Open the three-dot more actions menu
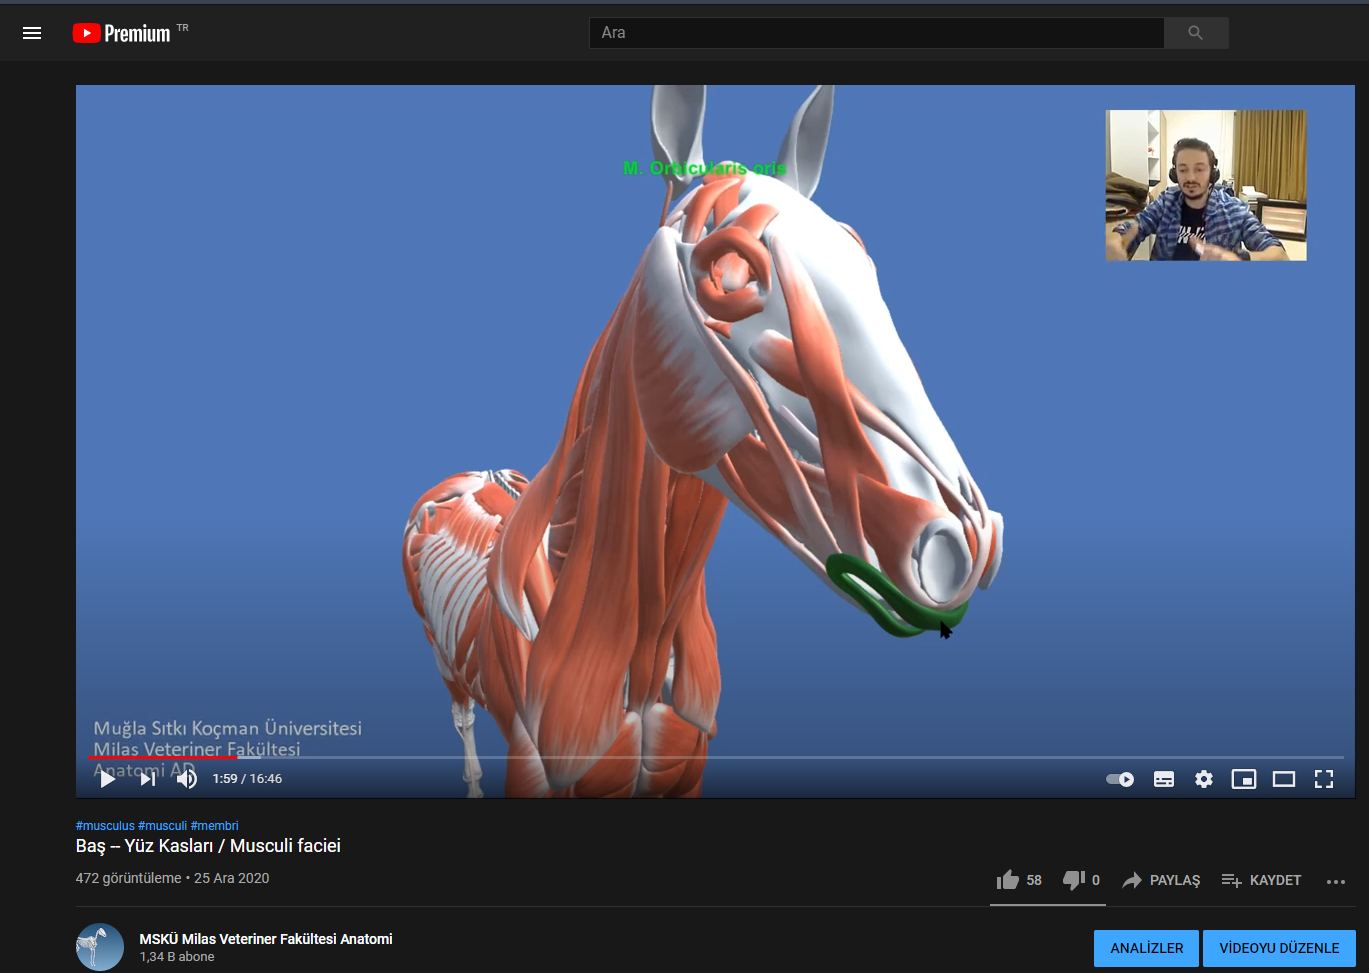Image resolution: width=1369 pixels, height=973 pixels. tap(1336, 881)
